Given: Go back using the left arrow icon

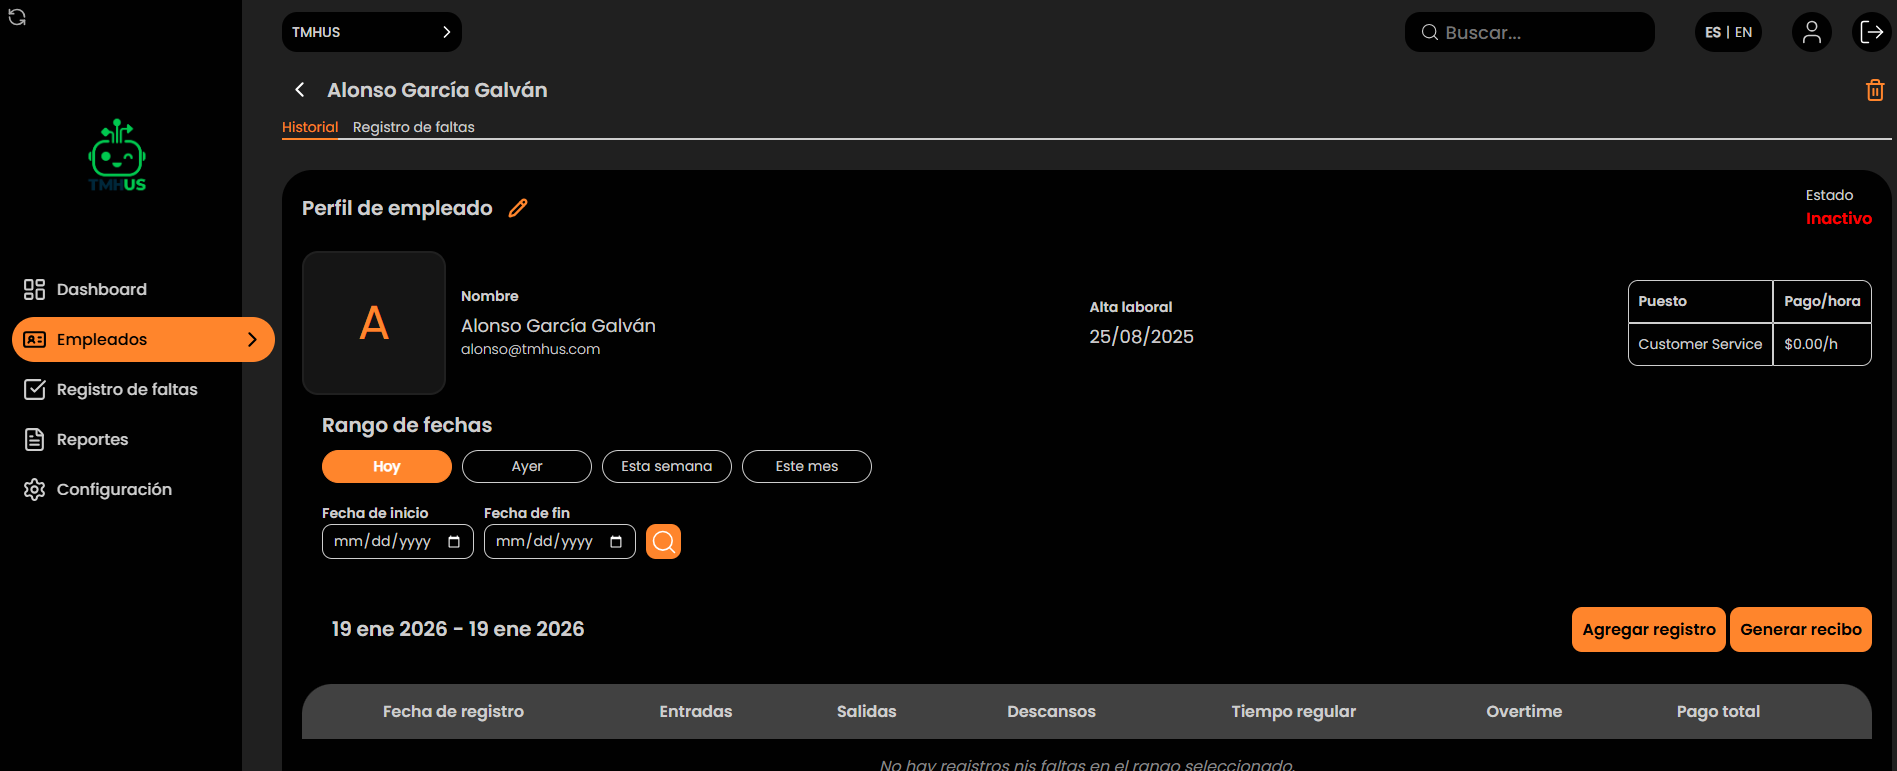Looking at the screenshot, I should (299, 90).
